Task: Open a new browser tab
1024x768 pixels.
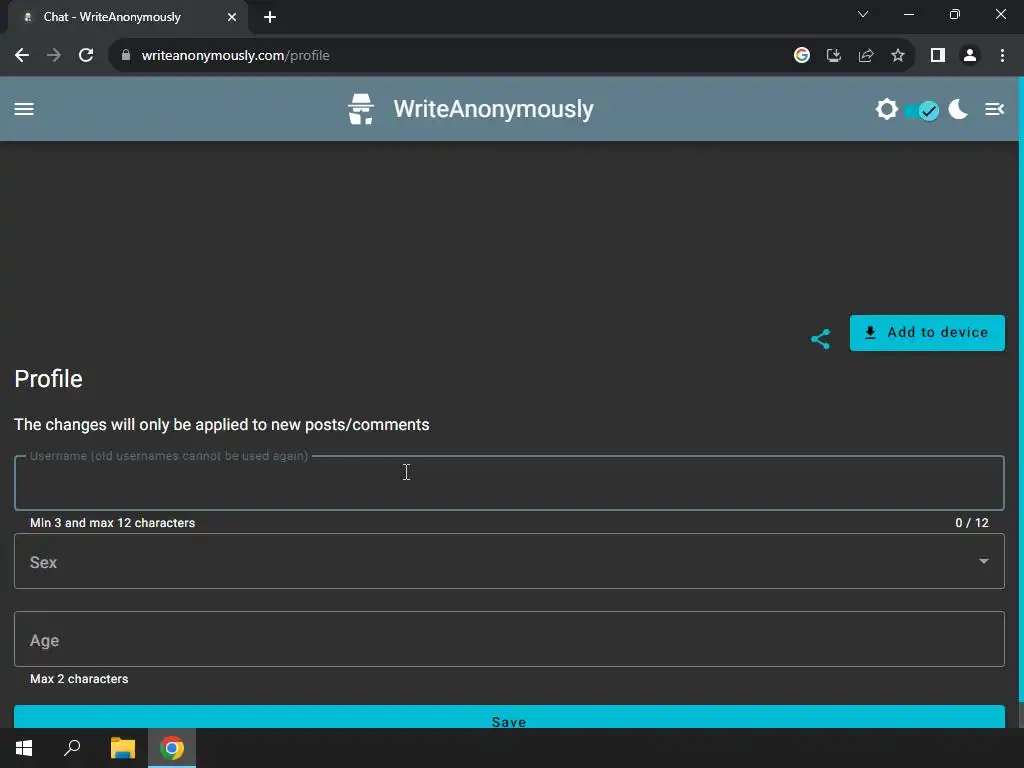Action: point(270,17)
